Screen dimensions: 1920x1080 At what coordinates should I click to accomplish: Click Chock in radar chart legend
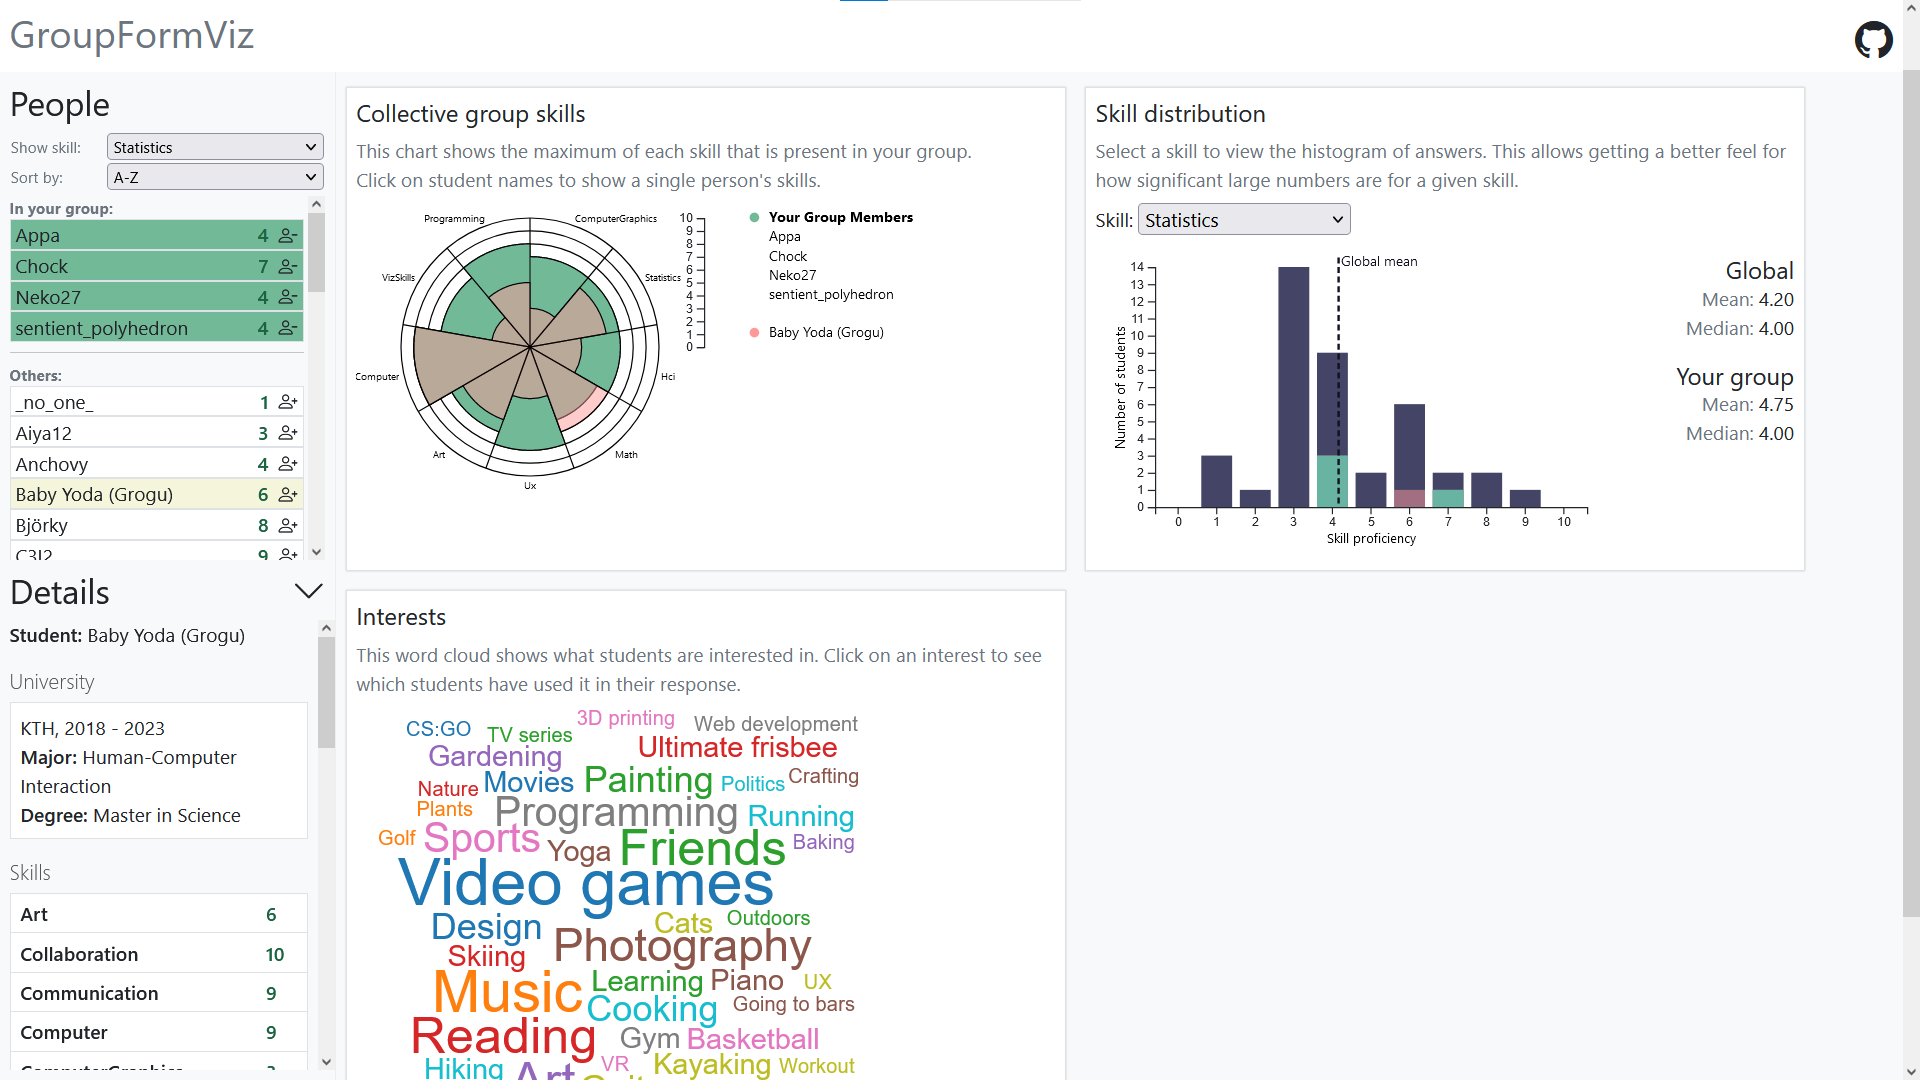pyautogui.click(x=788, y=256)
